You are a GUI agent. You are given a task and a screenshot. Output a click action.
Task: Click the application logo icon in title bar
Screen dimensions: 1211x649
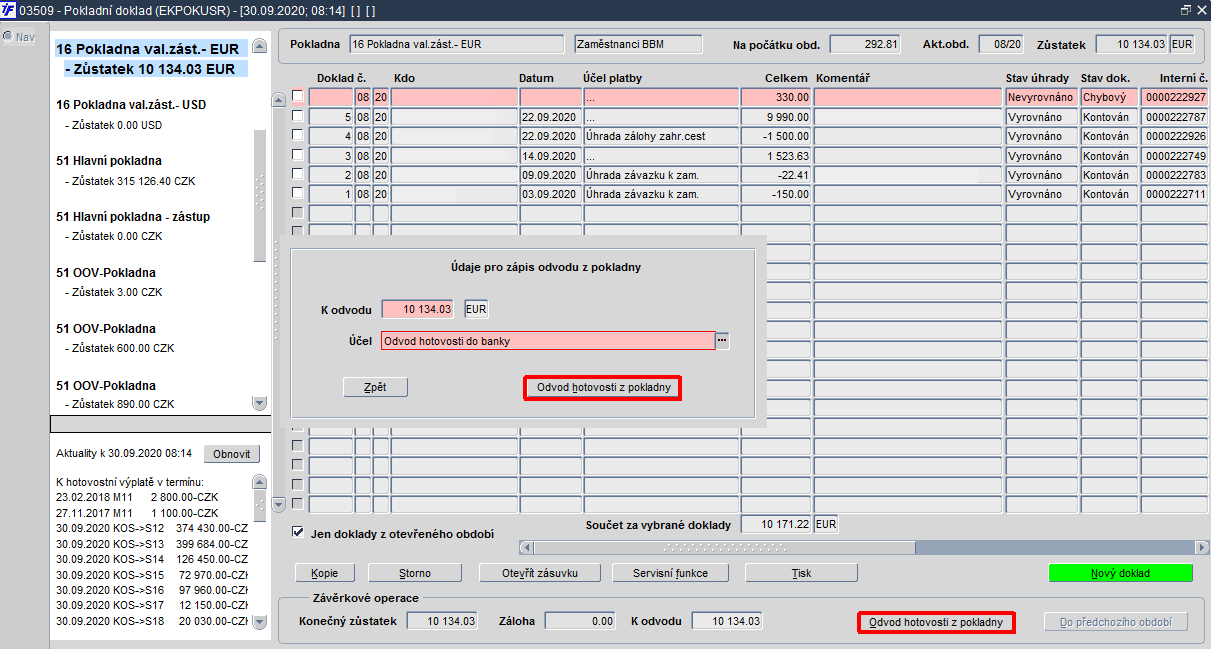coord(9,9)
